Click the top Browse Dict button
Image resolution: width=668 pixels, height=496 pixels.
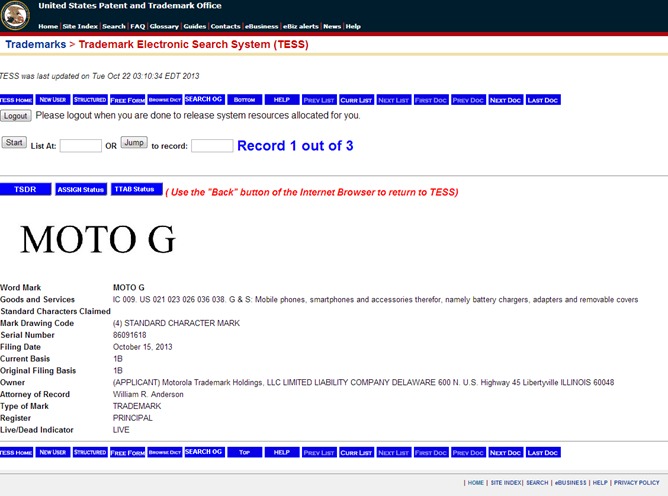165,100
